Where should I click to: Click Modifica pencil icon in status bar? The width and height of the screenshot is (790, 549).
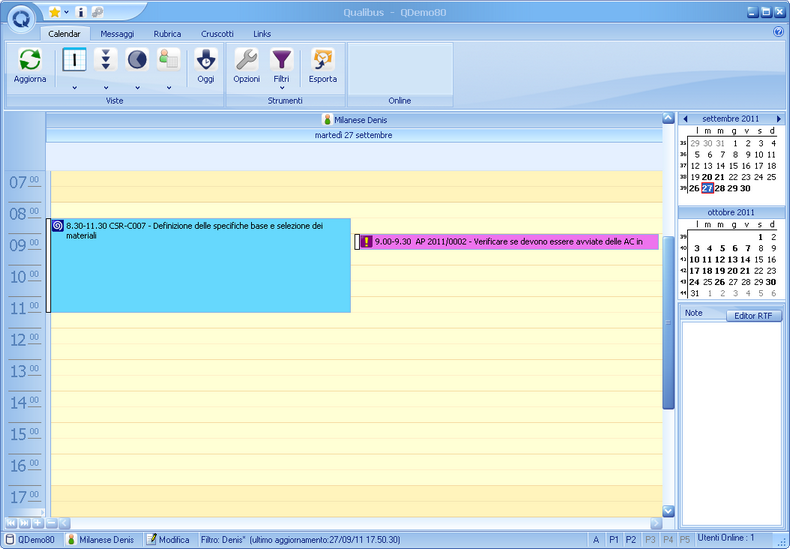(151, 539)
